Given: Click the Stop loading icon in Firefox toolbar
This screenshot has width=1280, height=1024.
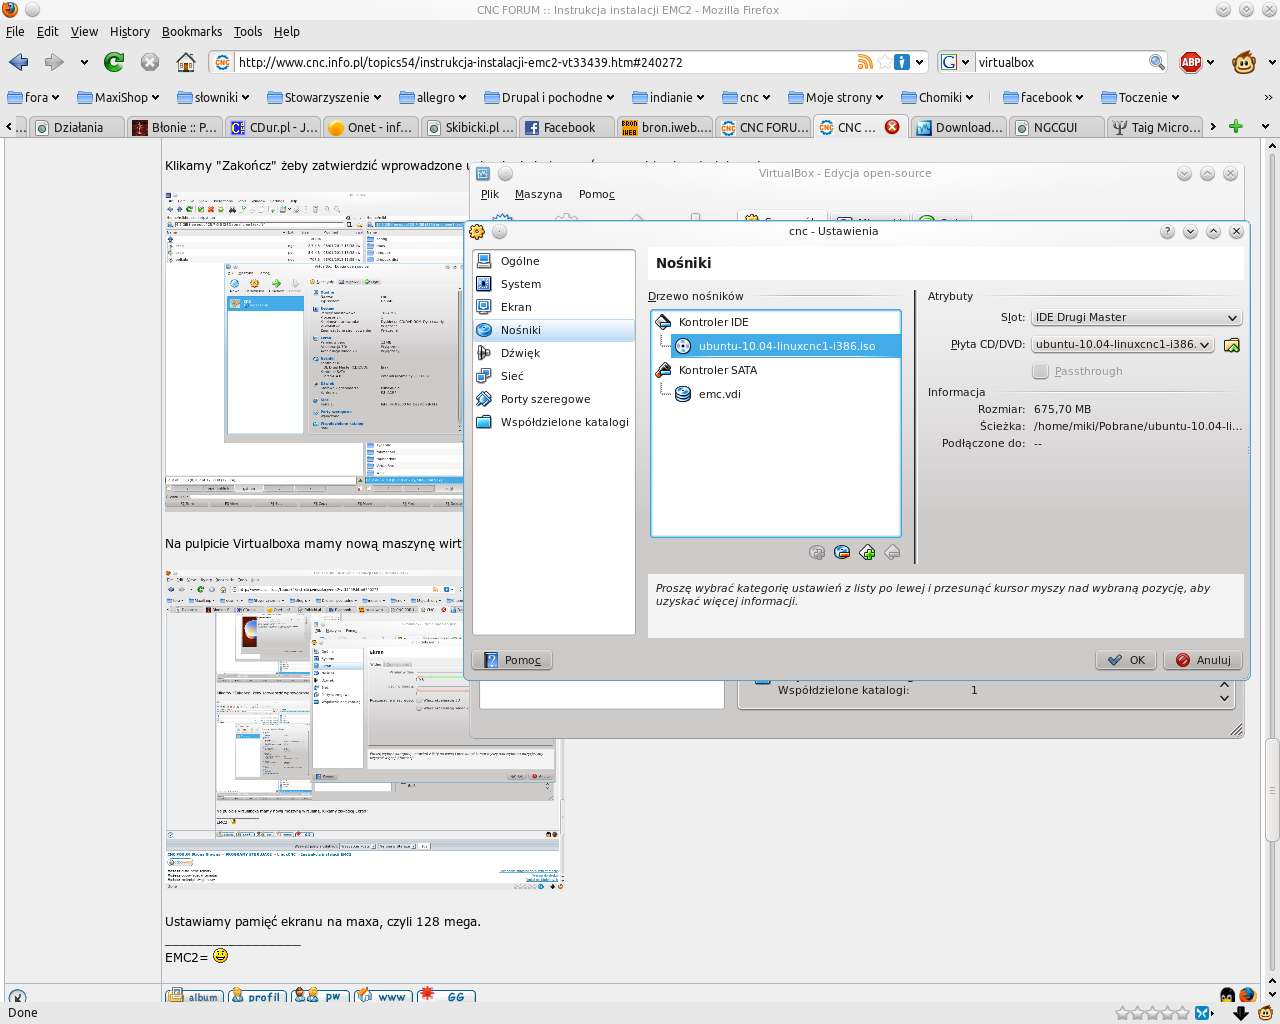Looking at the screenshot, I should (150, 62).
